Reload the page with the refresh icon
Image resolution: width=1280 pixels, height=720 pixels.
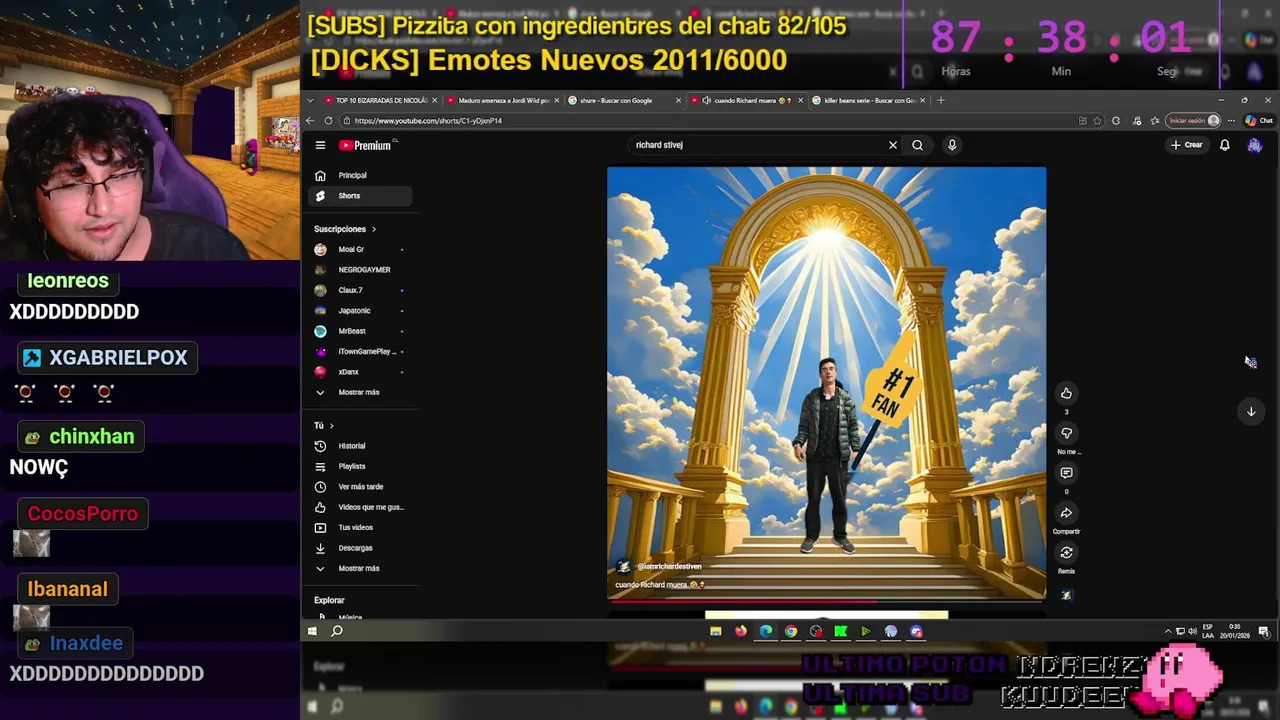pos(329,120)
